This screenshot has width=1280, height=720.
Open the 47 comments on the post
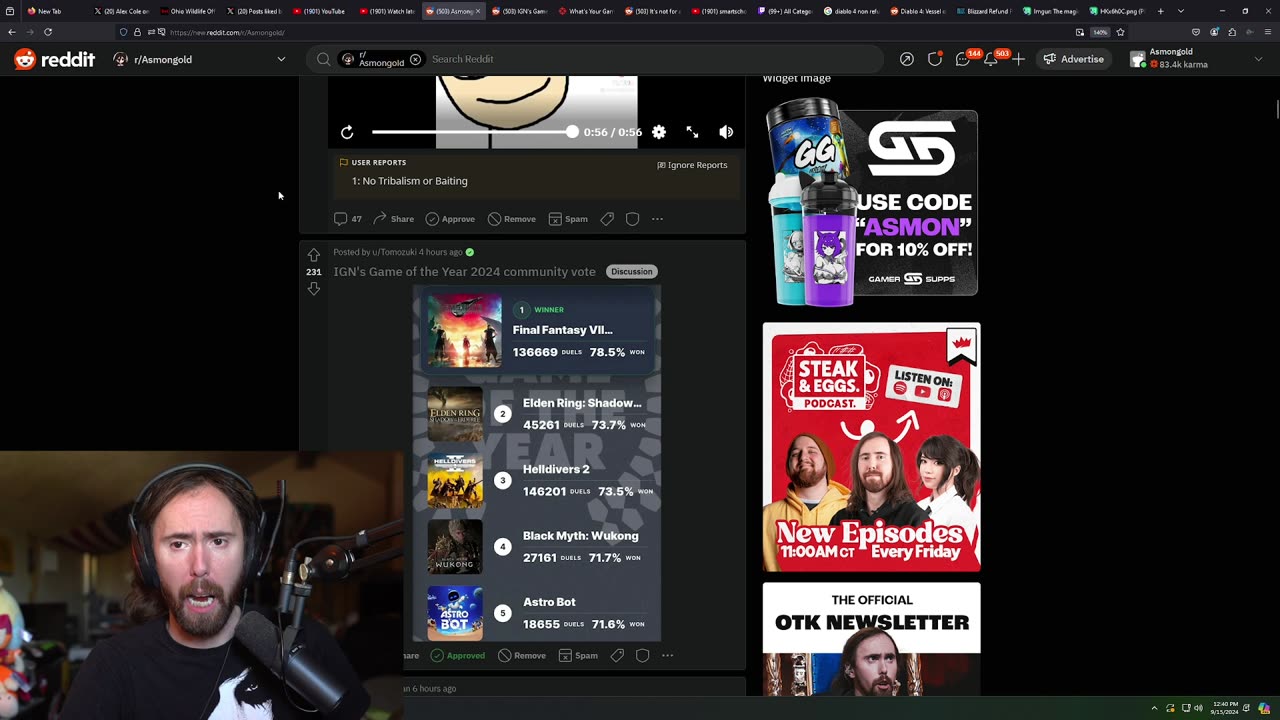pyautogui.click(x=348, y=219)
